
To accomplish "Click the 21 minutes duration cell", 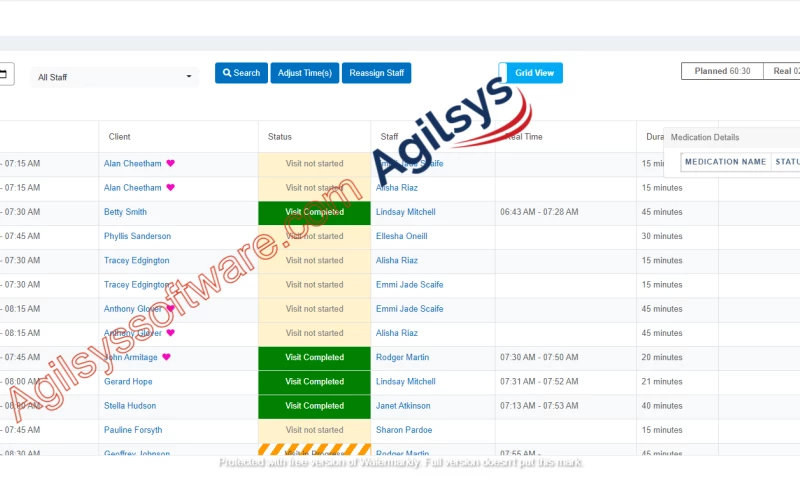I will point(662,382).
